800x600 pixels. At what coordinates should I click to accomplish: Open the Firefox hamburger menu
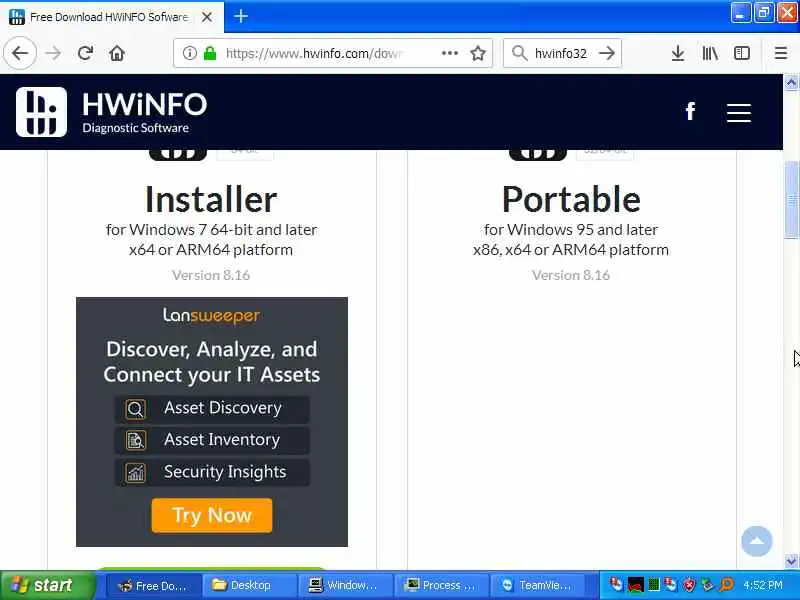point(780,53)
